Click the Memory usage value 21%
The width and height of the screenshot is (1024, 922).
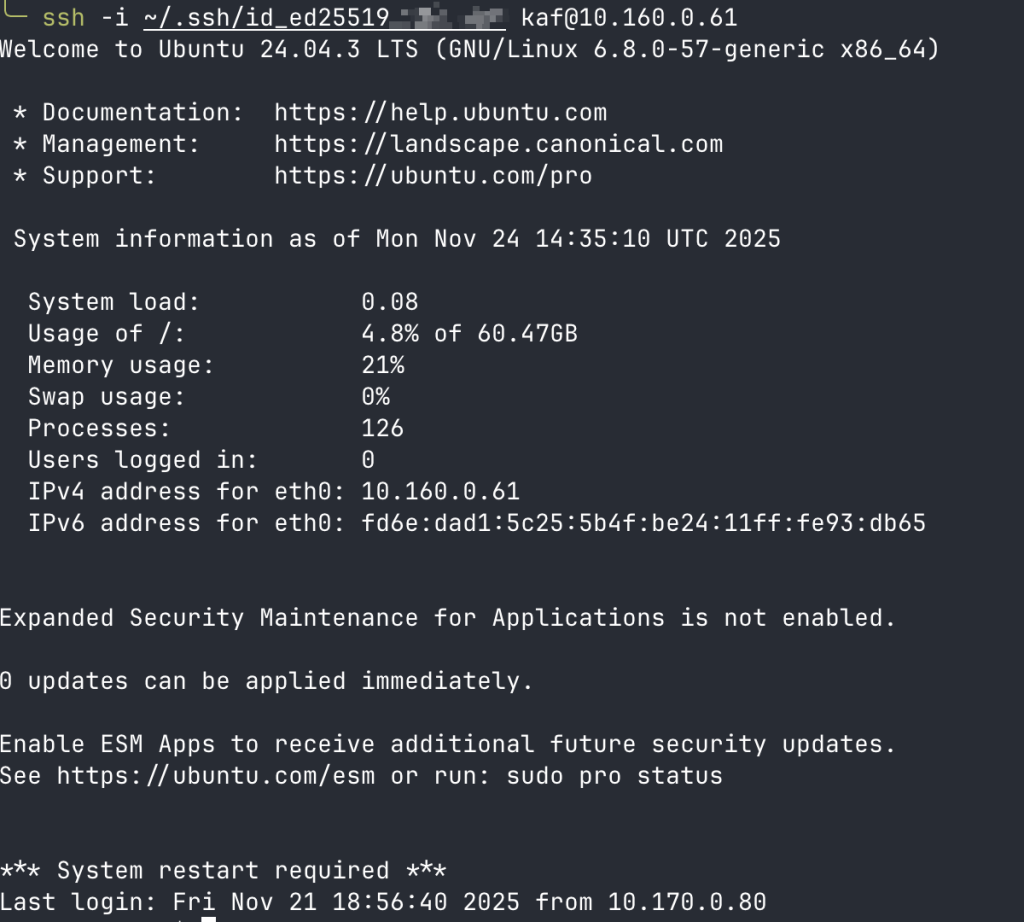coord(383,365)
